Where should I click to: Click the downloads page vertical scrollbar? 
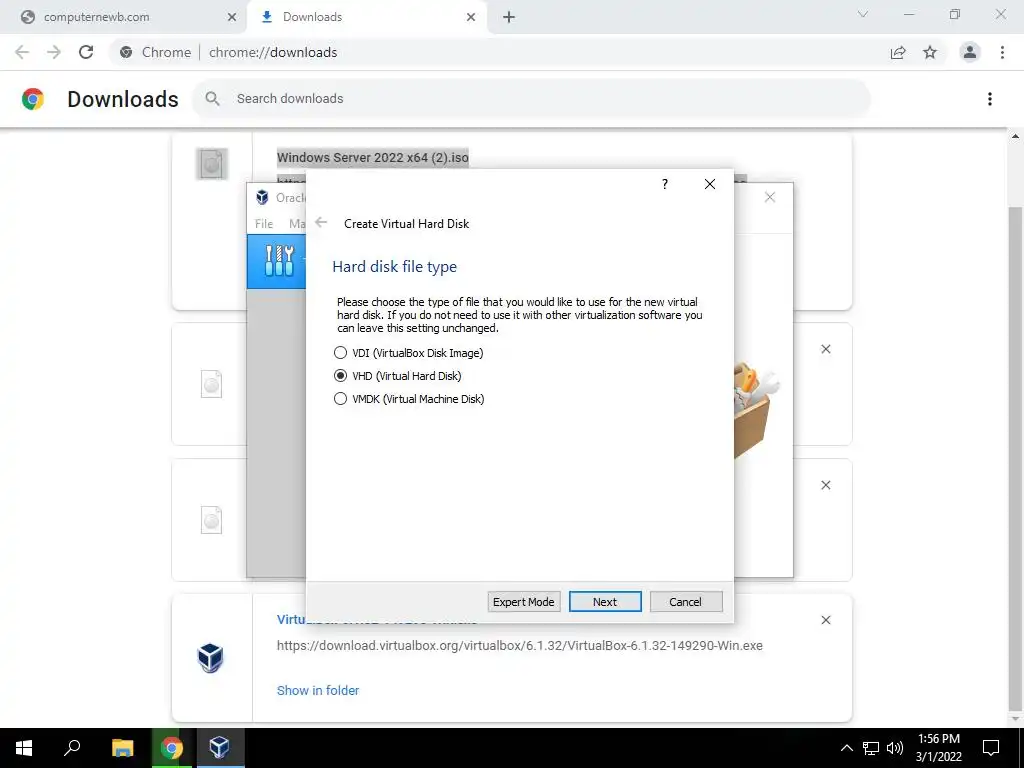click(1015, 457)
